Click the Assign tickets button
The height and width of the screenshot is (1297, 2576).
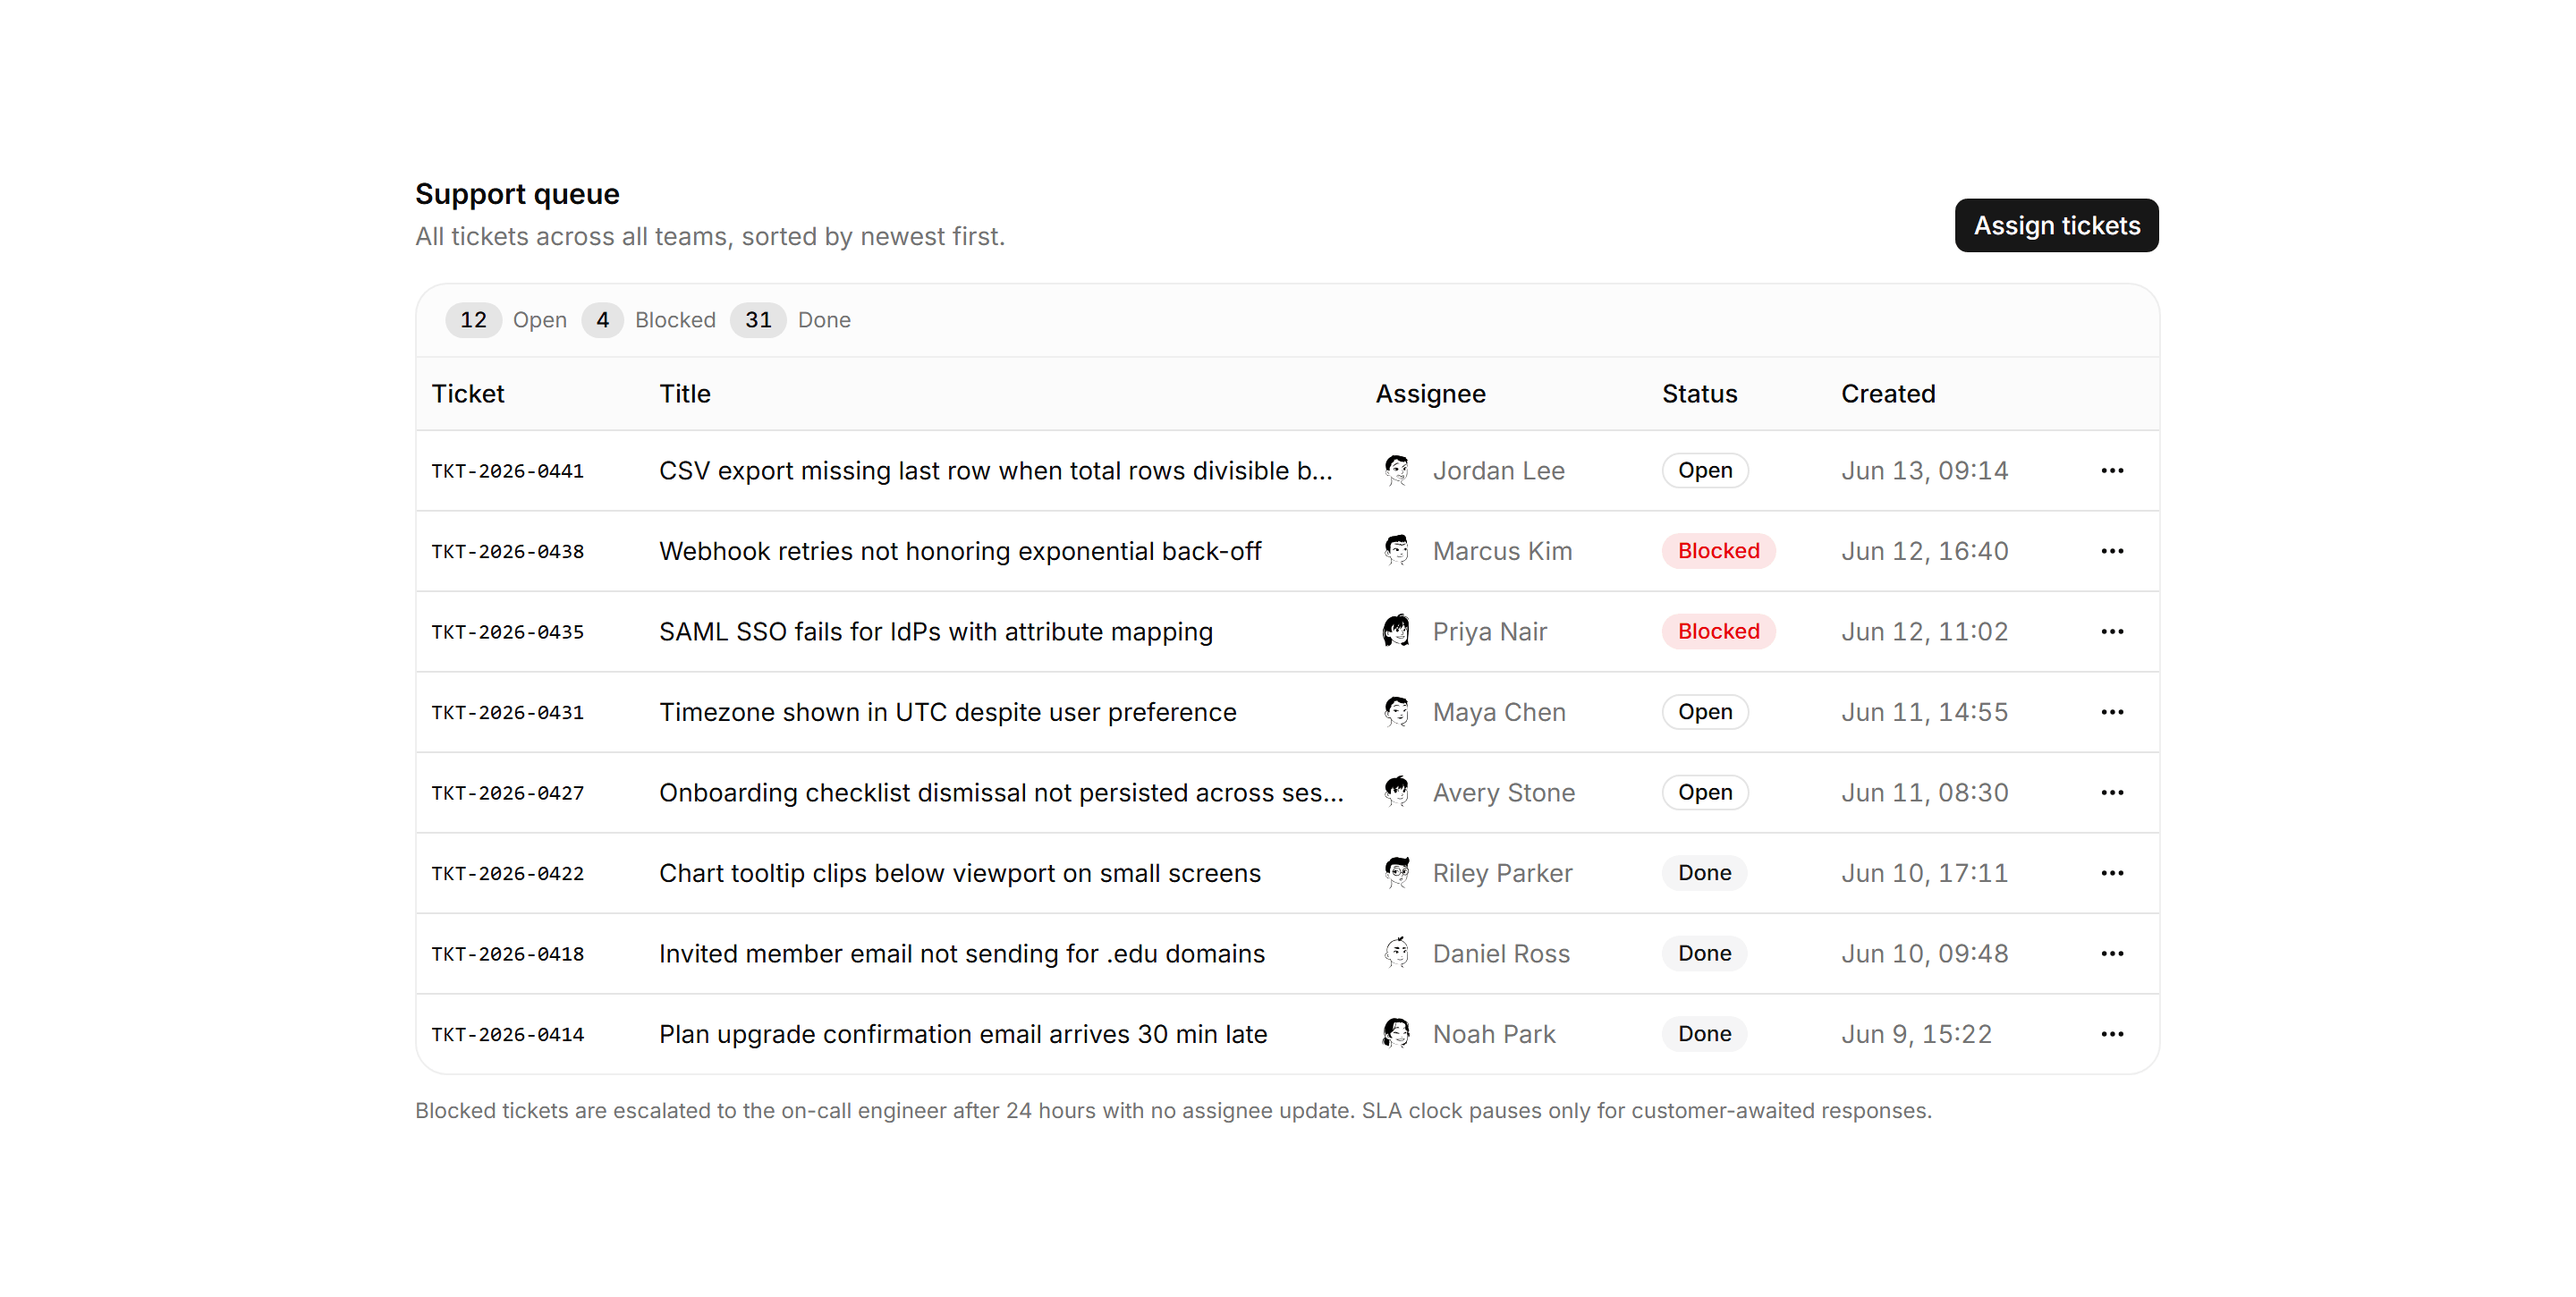click(2056, 226)
